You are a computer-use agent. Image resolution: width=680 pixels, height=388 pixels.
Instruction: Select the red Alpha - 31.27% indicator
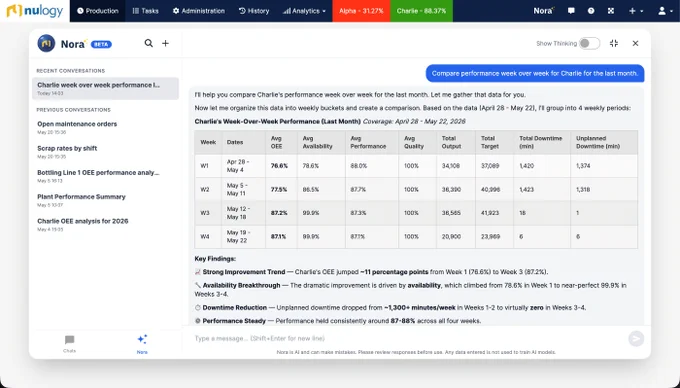361,11
